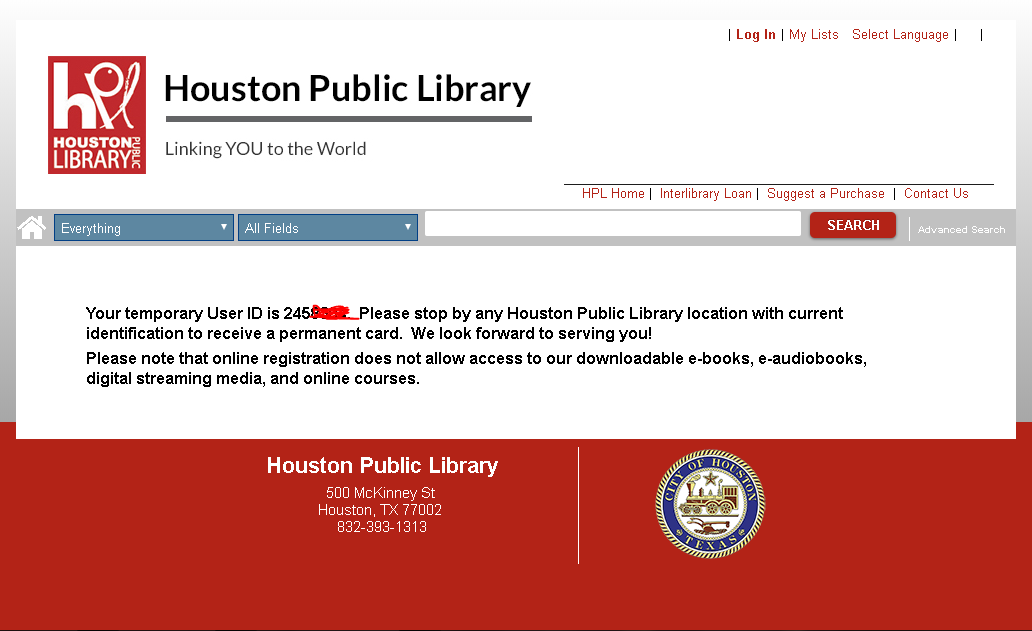
Task: Click the footer Houston Public Library heading
Action: [x=382, y=466]
